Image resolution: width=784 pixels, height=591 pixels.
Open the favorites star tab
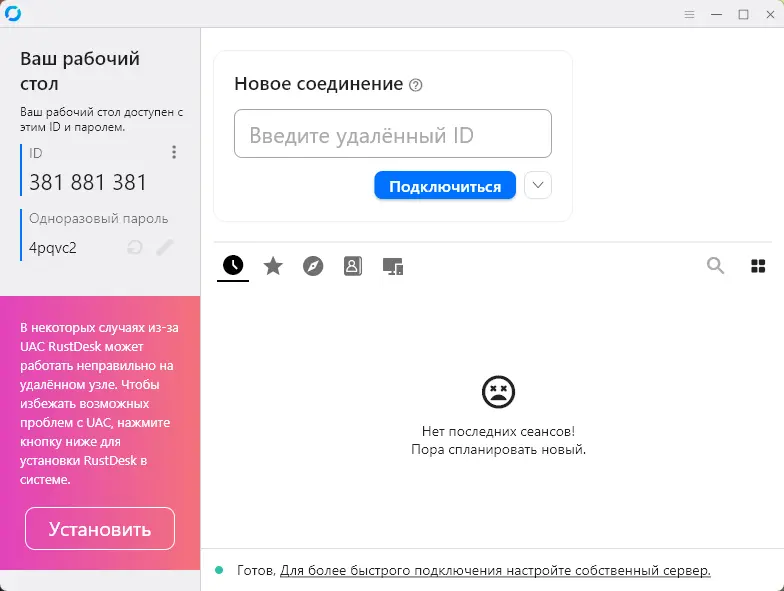tap(273, 266)
